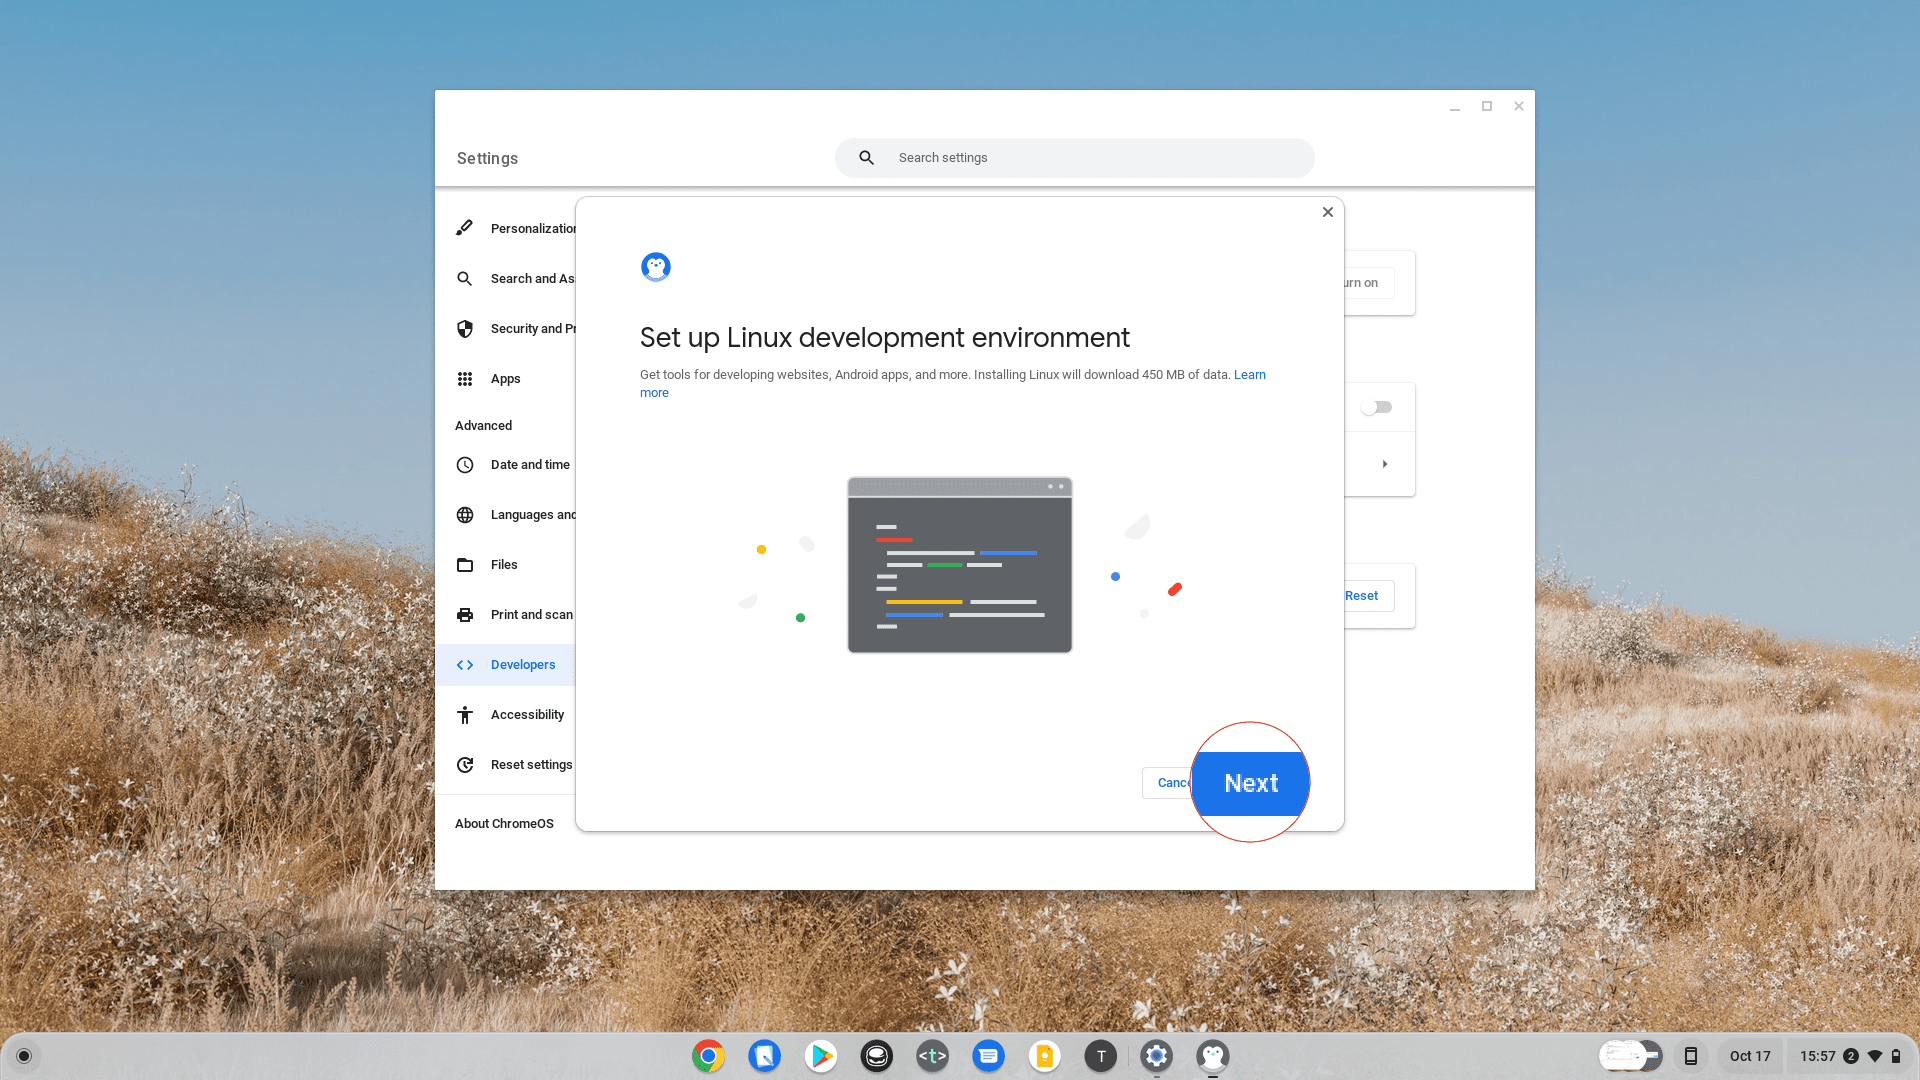Click the Date and time clock icon
This screenshot has height=1080, width=1920.
[465, 465]
